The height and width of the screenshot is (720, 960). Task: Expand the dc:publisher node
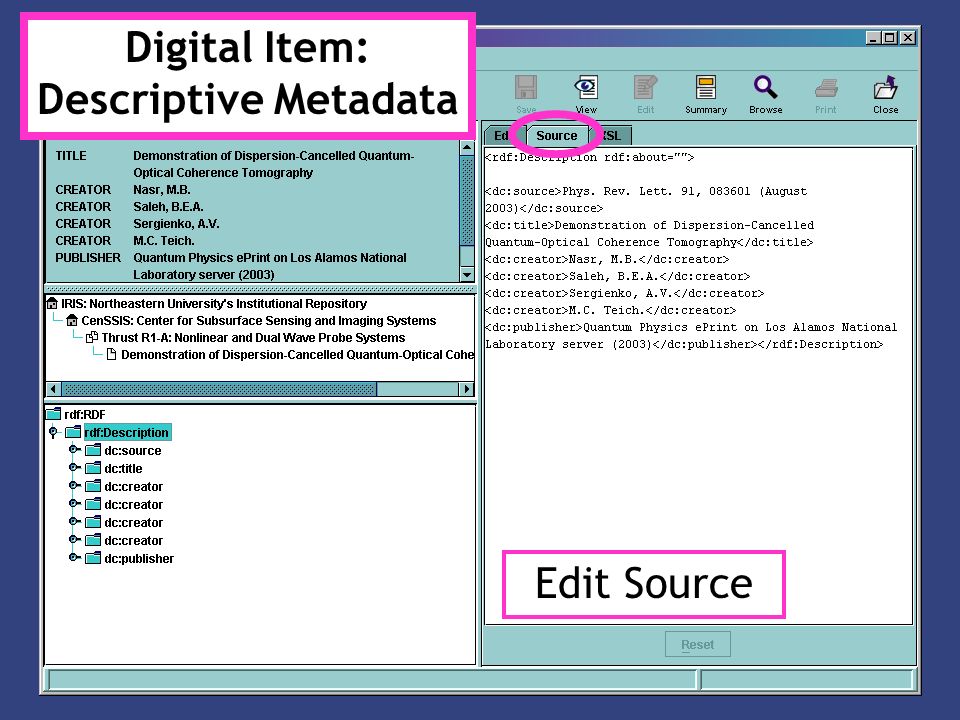(74, 558)
